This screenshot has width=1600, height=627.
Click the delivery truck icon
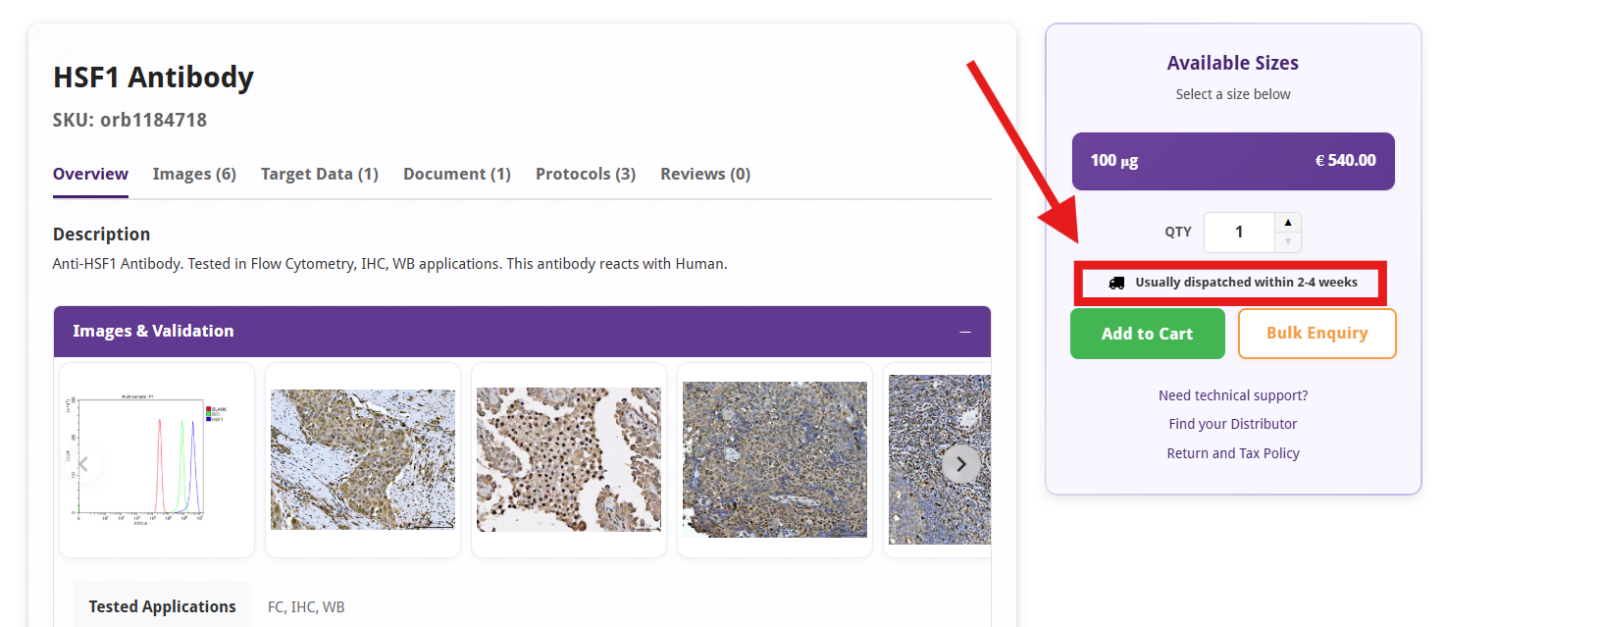pos(1116,283)
